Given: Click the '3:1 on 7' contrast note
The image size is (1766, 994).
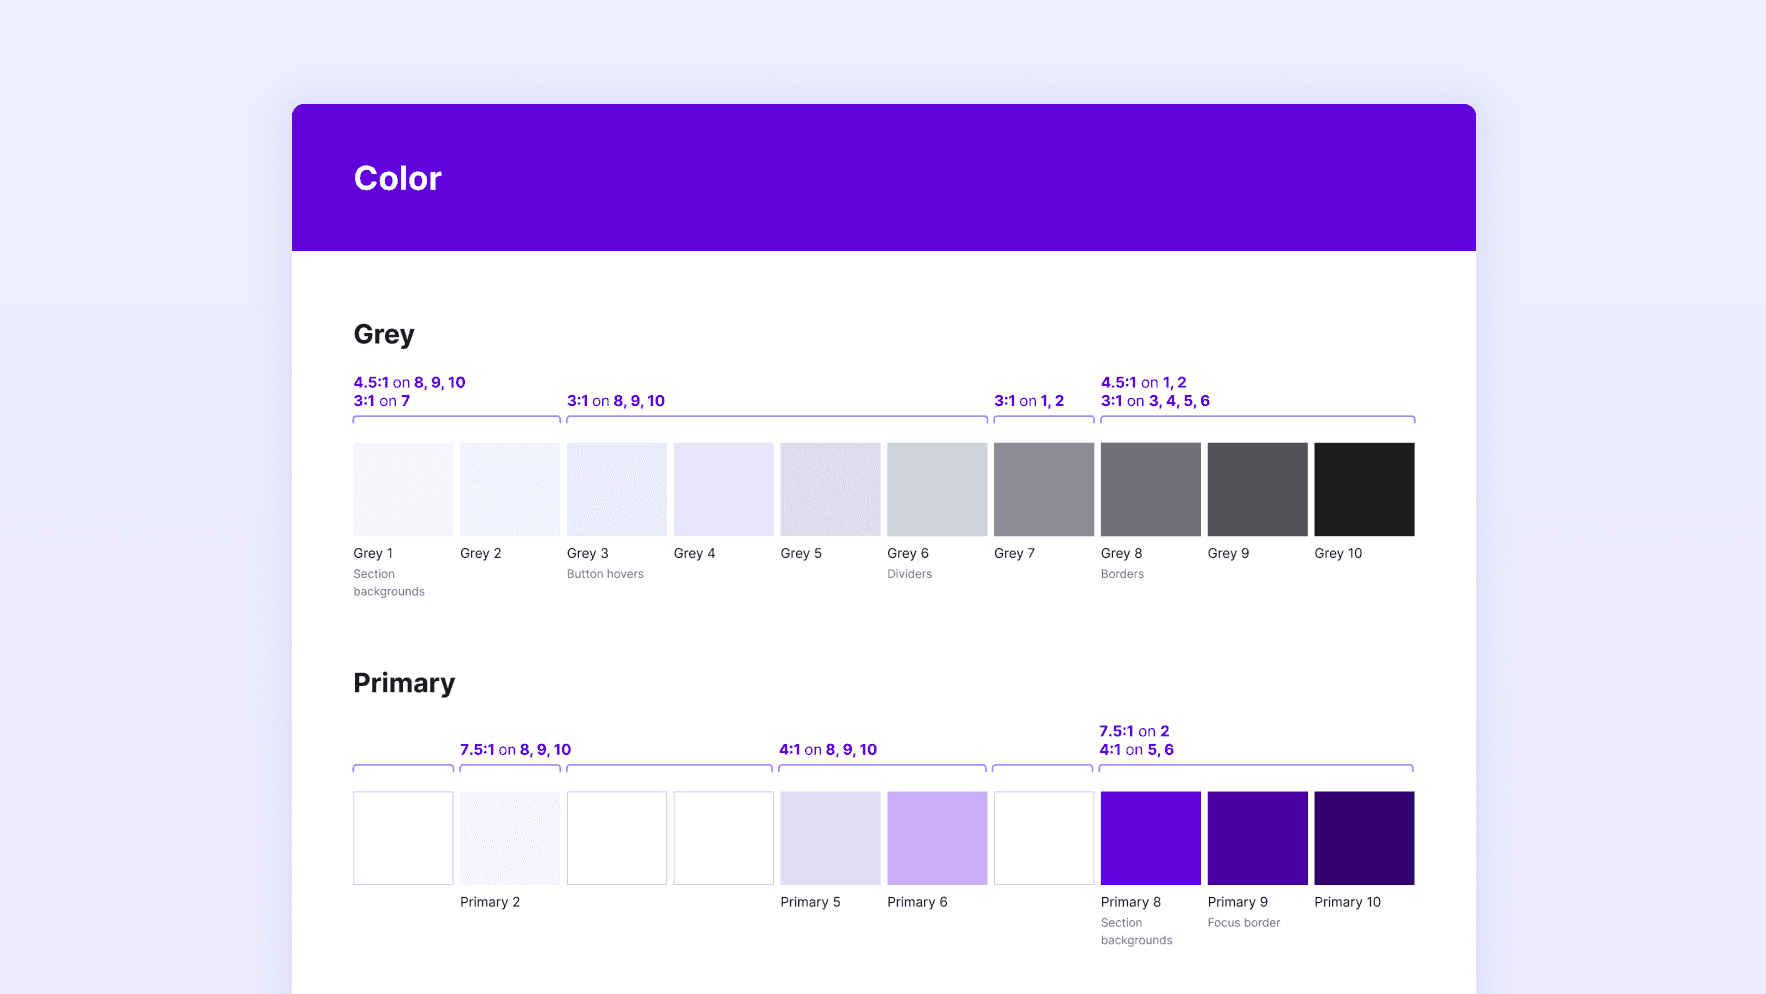Looking at the screenshot, I should click(x=382, y=401).
